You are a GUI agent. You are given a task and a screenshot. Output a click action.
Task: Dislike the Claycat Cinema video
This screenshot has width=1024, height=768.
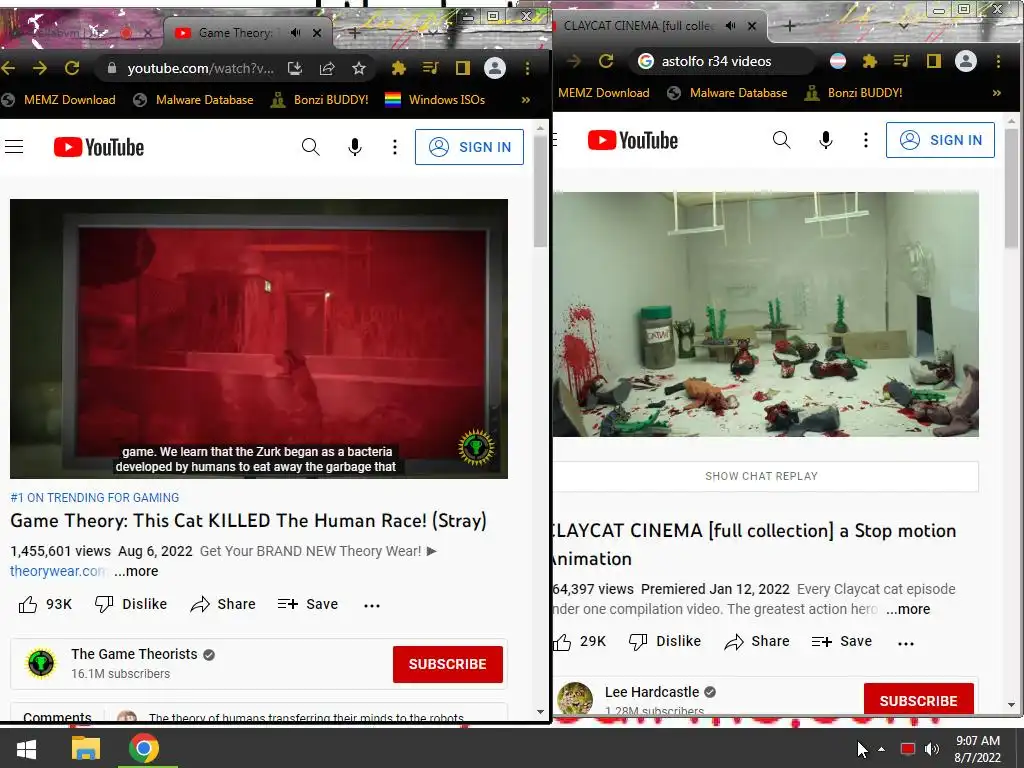665,641
